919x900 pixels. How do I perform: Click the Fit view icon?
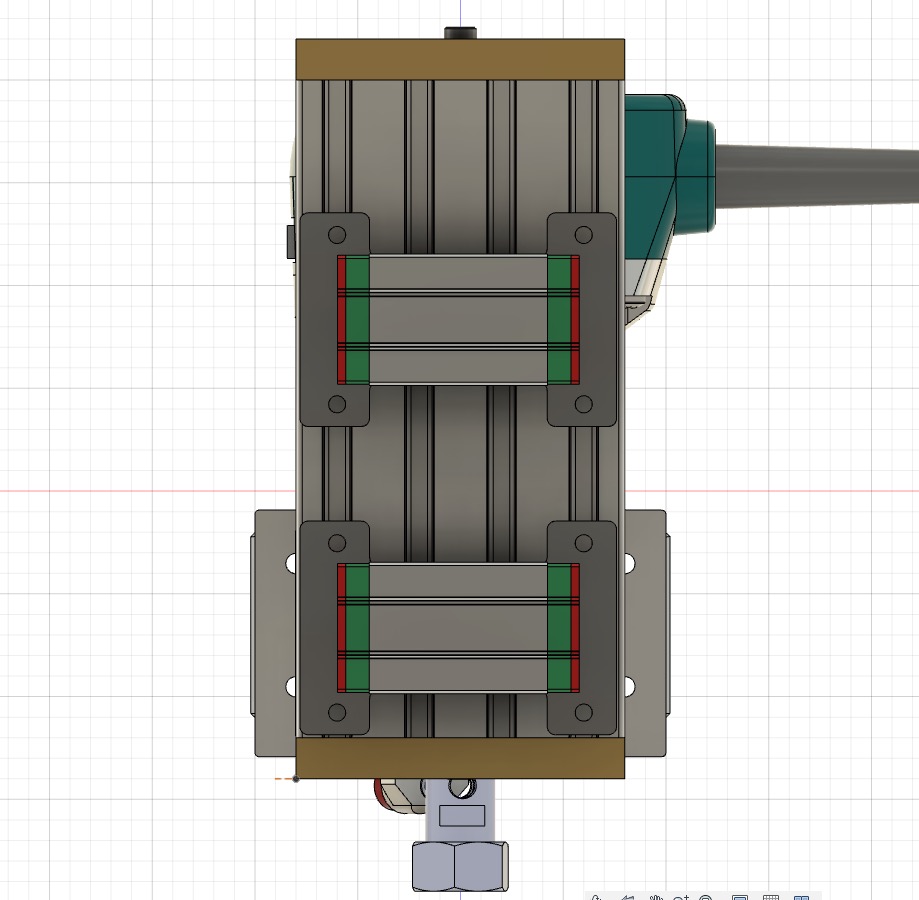[x=704, y=895]
